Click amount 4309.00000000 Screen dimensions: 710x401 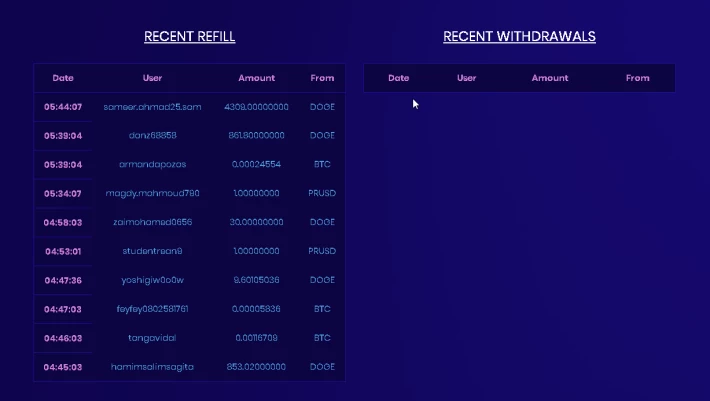pyautogui.click(x=256, y=107)
